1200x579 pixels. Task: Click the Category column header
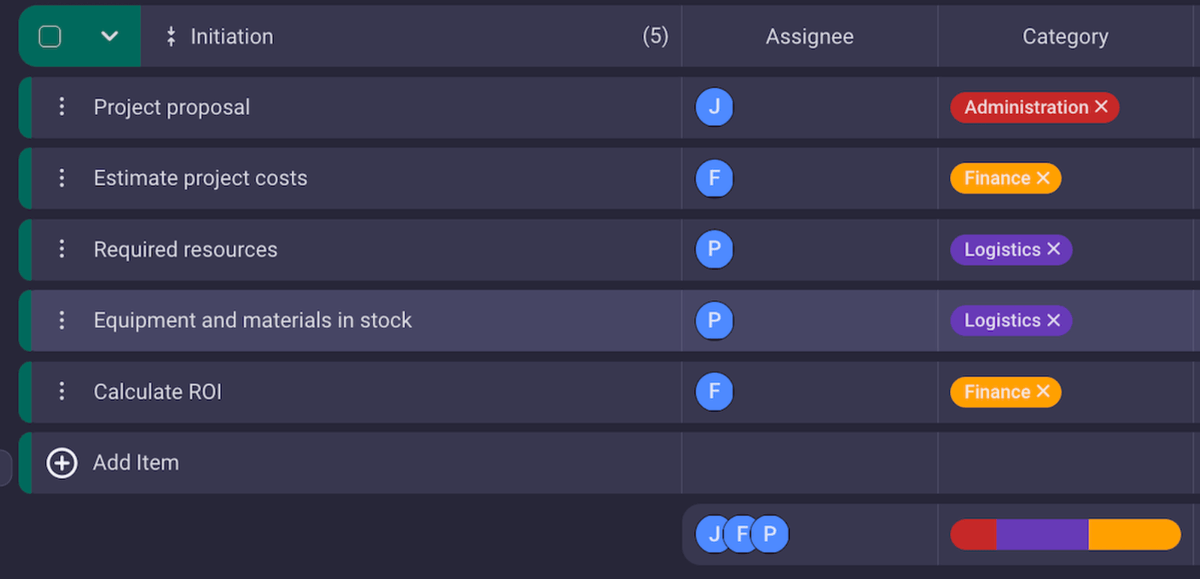(1065, 37)
